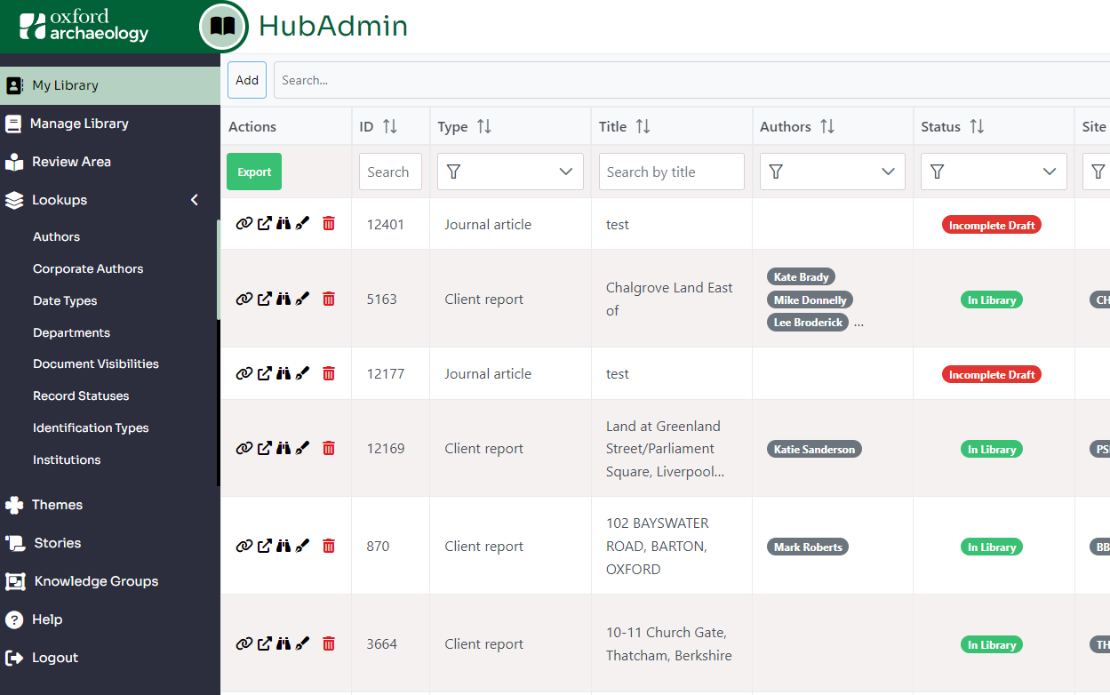Open the Type filter dropdown

510,171
